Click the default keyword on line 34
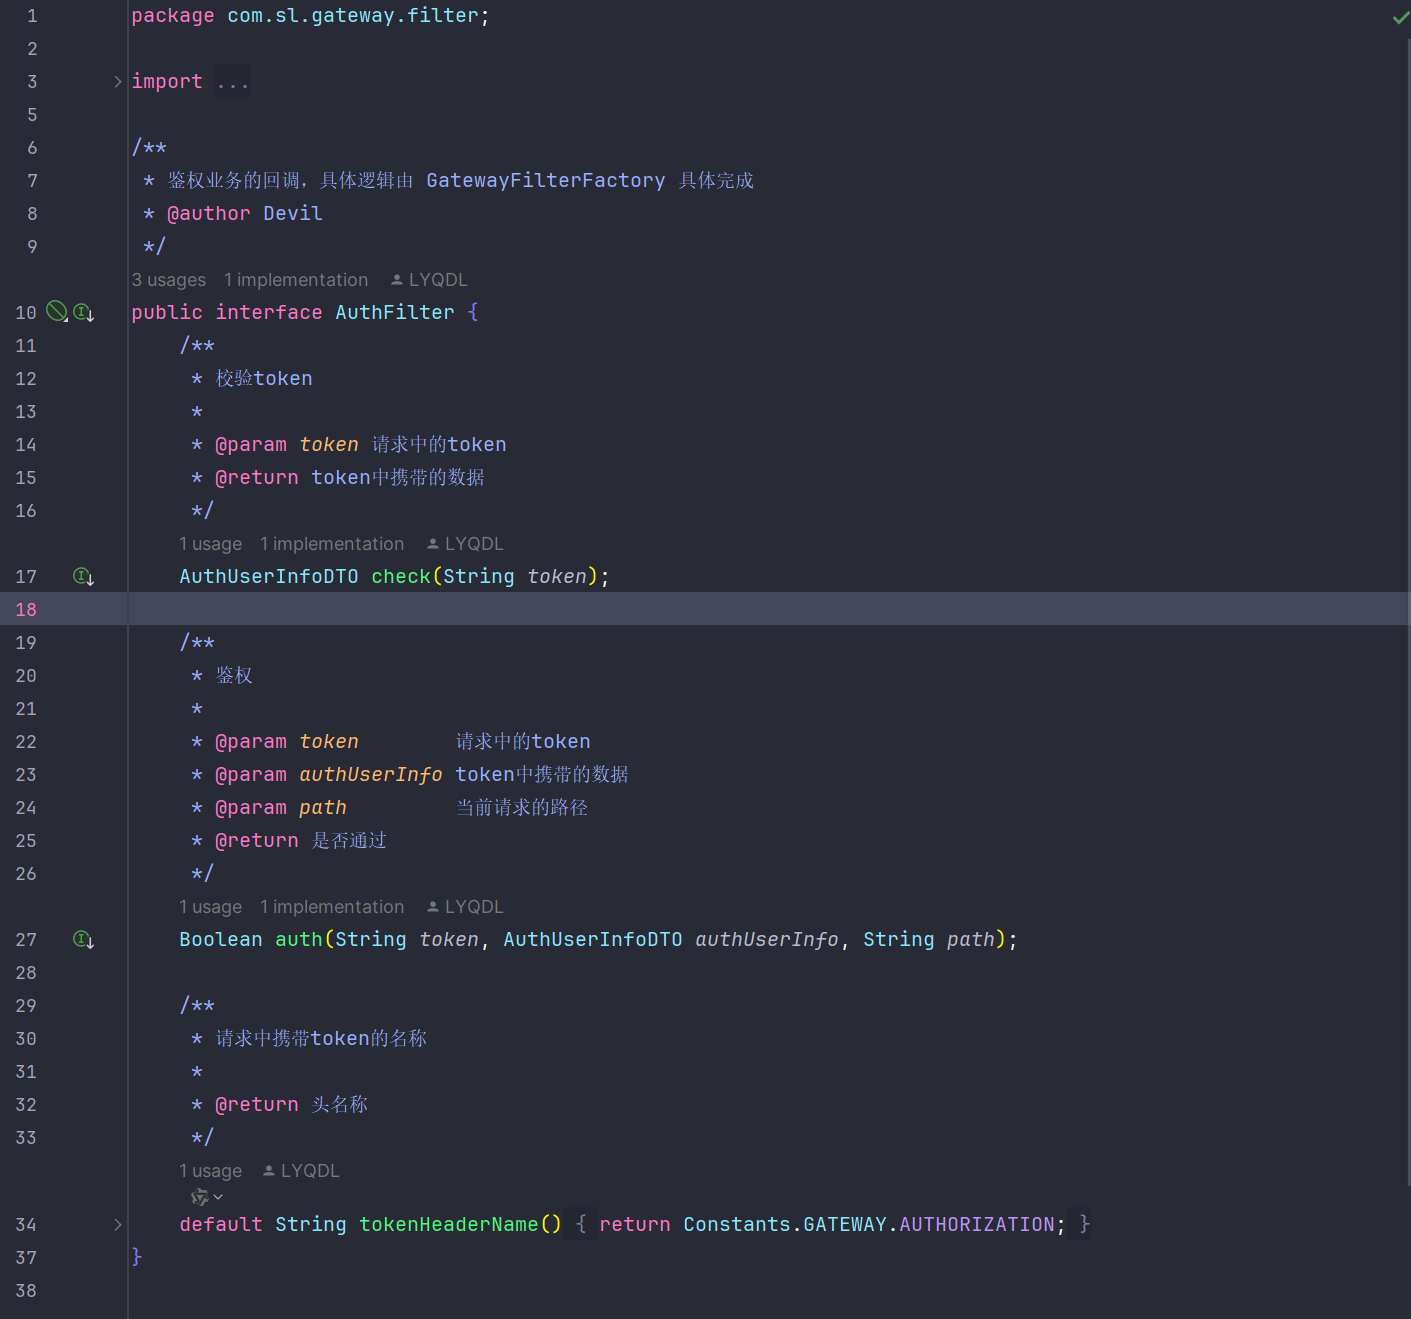 point(221,1225)
